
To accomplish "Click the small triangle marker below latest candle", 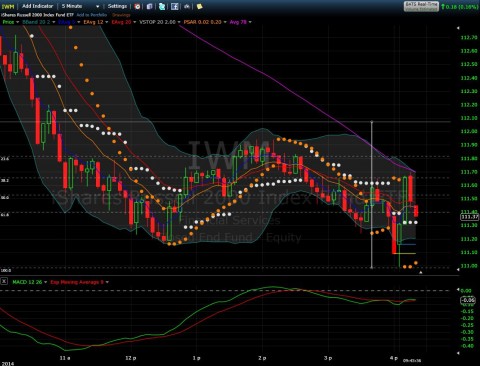I will click(421, 272).
